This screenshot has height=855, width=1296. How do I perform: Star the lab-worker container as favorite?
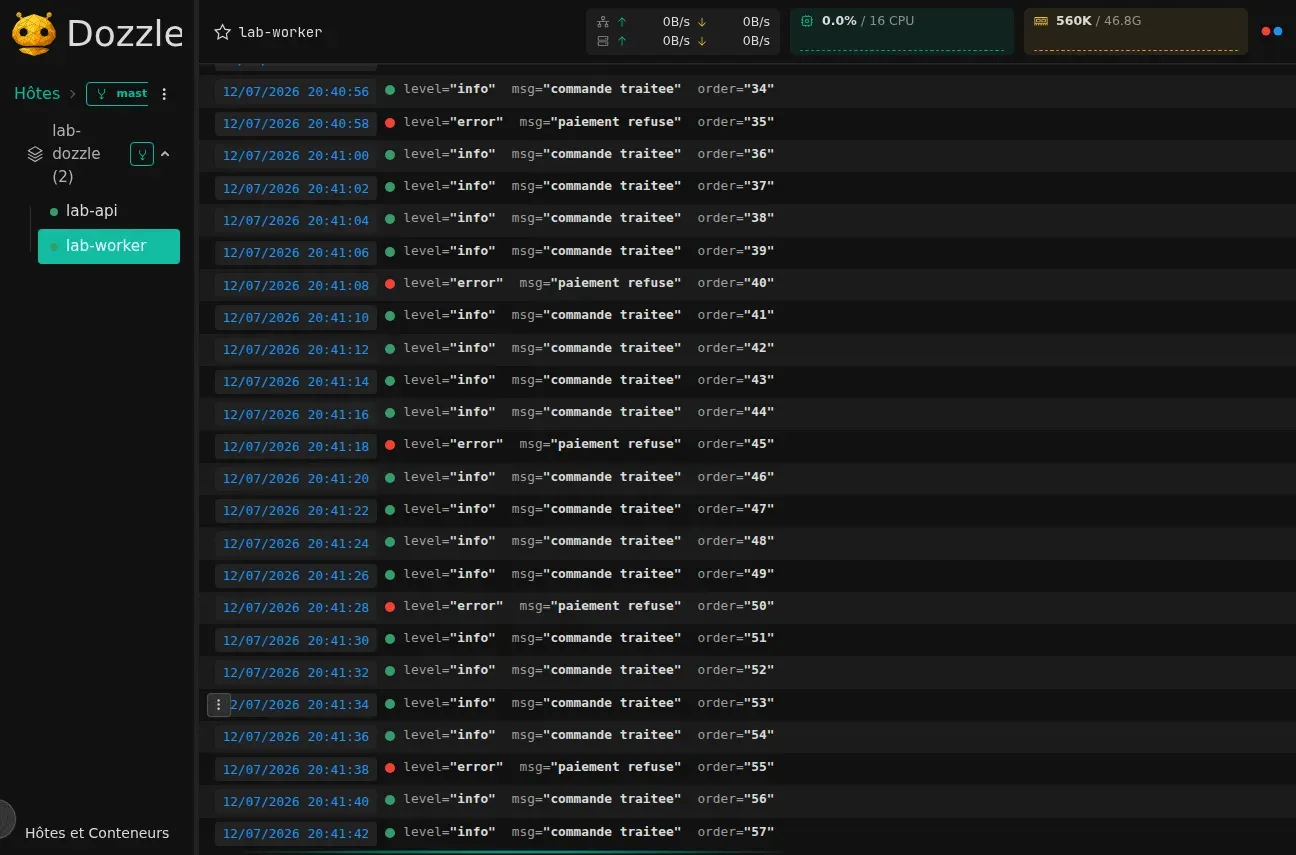[x=222, y=32]
